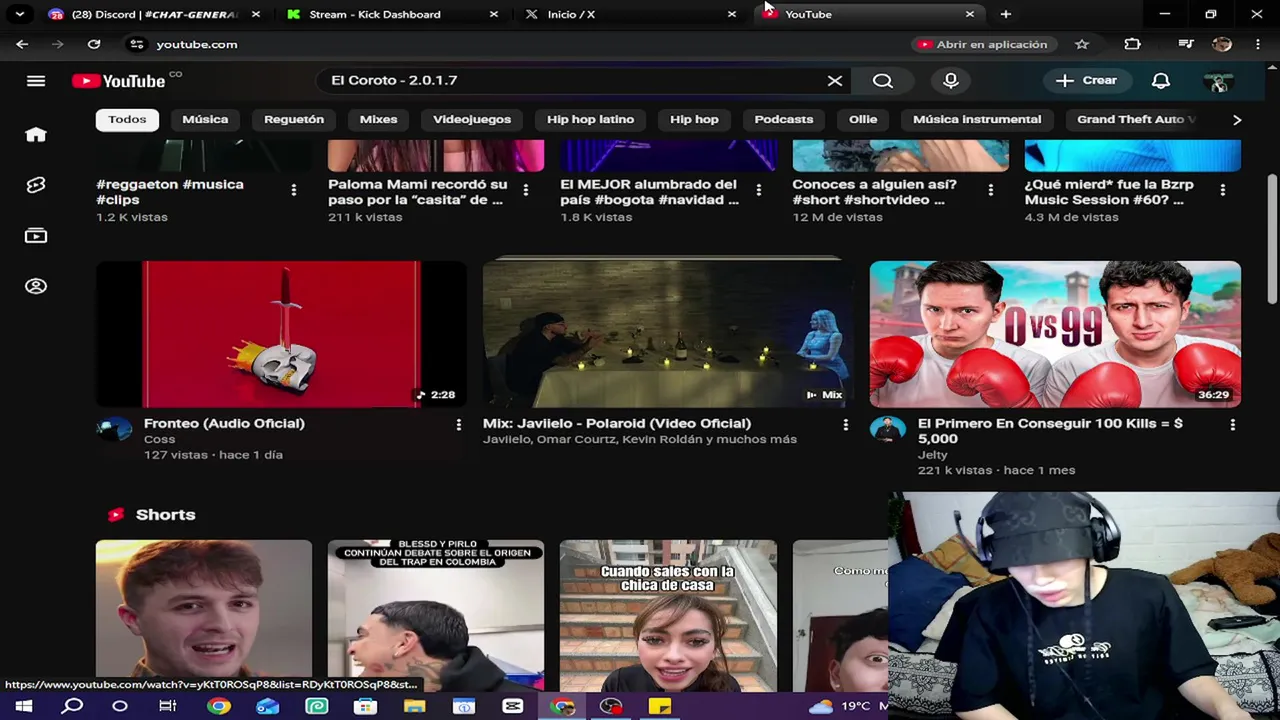View site information icon beside the URL
Viewport: 1280px width, 720px height.
pyautogui.click(x=137, y=44)
